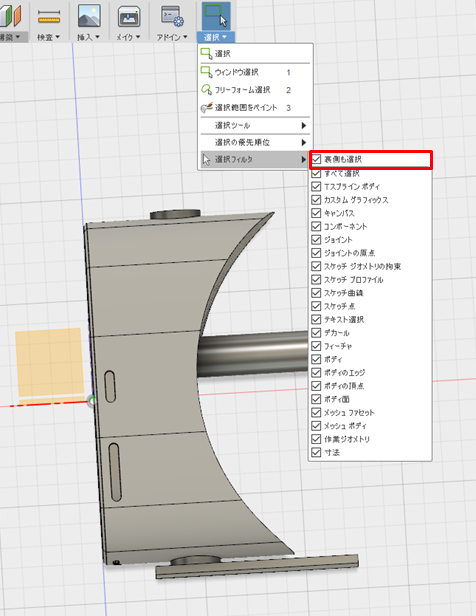The width and height of the screenshot is (476, 616).
Task: Click the 挿入 (Insert) picture icon
Action: 89,16
